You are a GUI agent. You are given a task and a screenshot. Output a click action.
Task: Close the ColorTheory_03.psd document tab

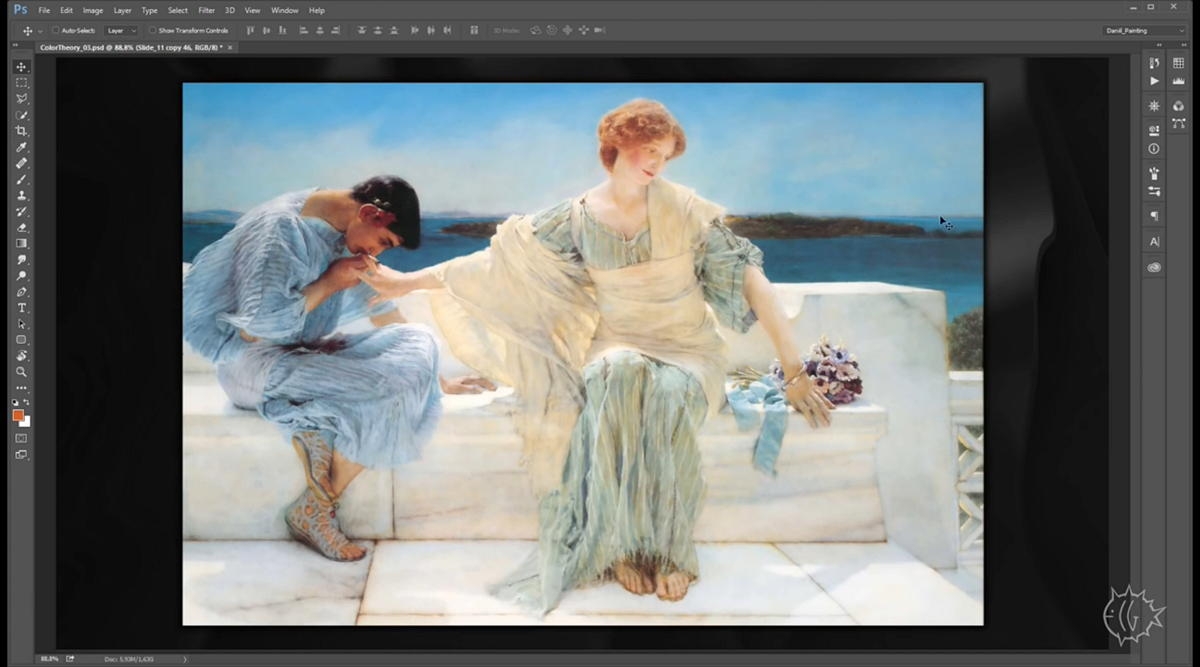pos(231,47)
